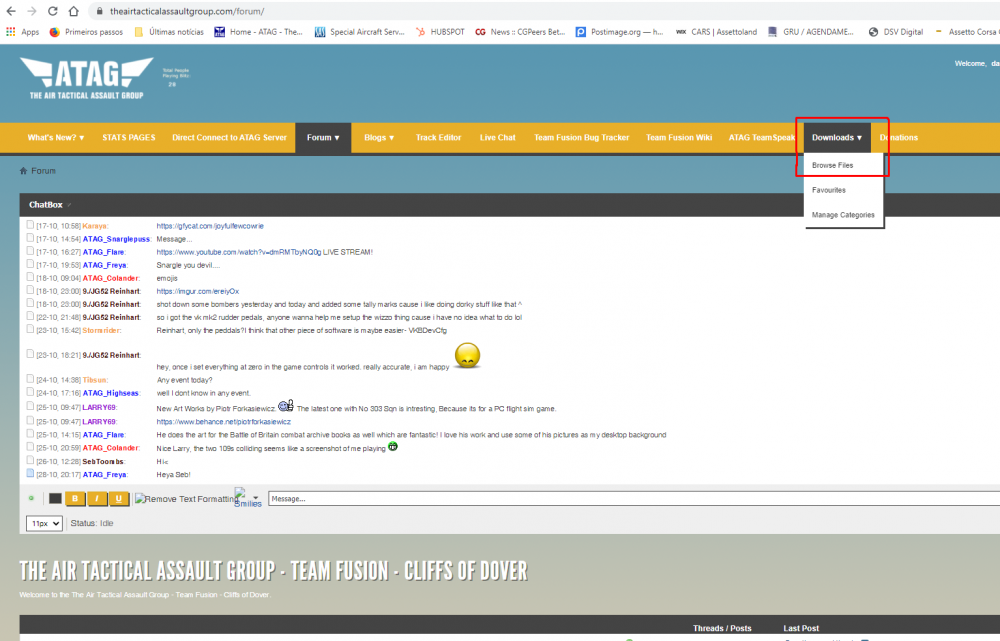Select the black text color swatch

click(55, 498)
